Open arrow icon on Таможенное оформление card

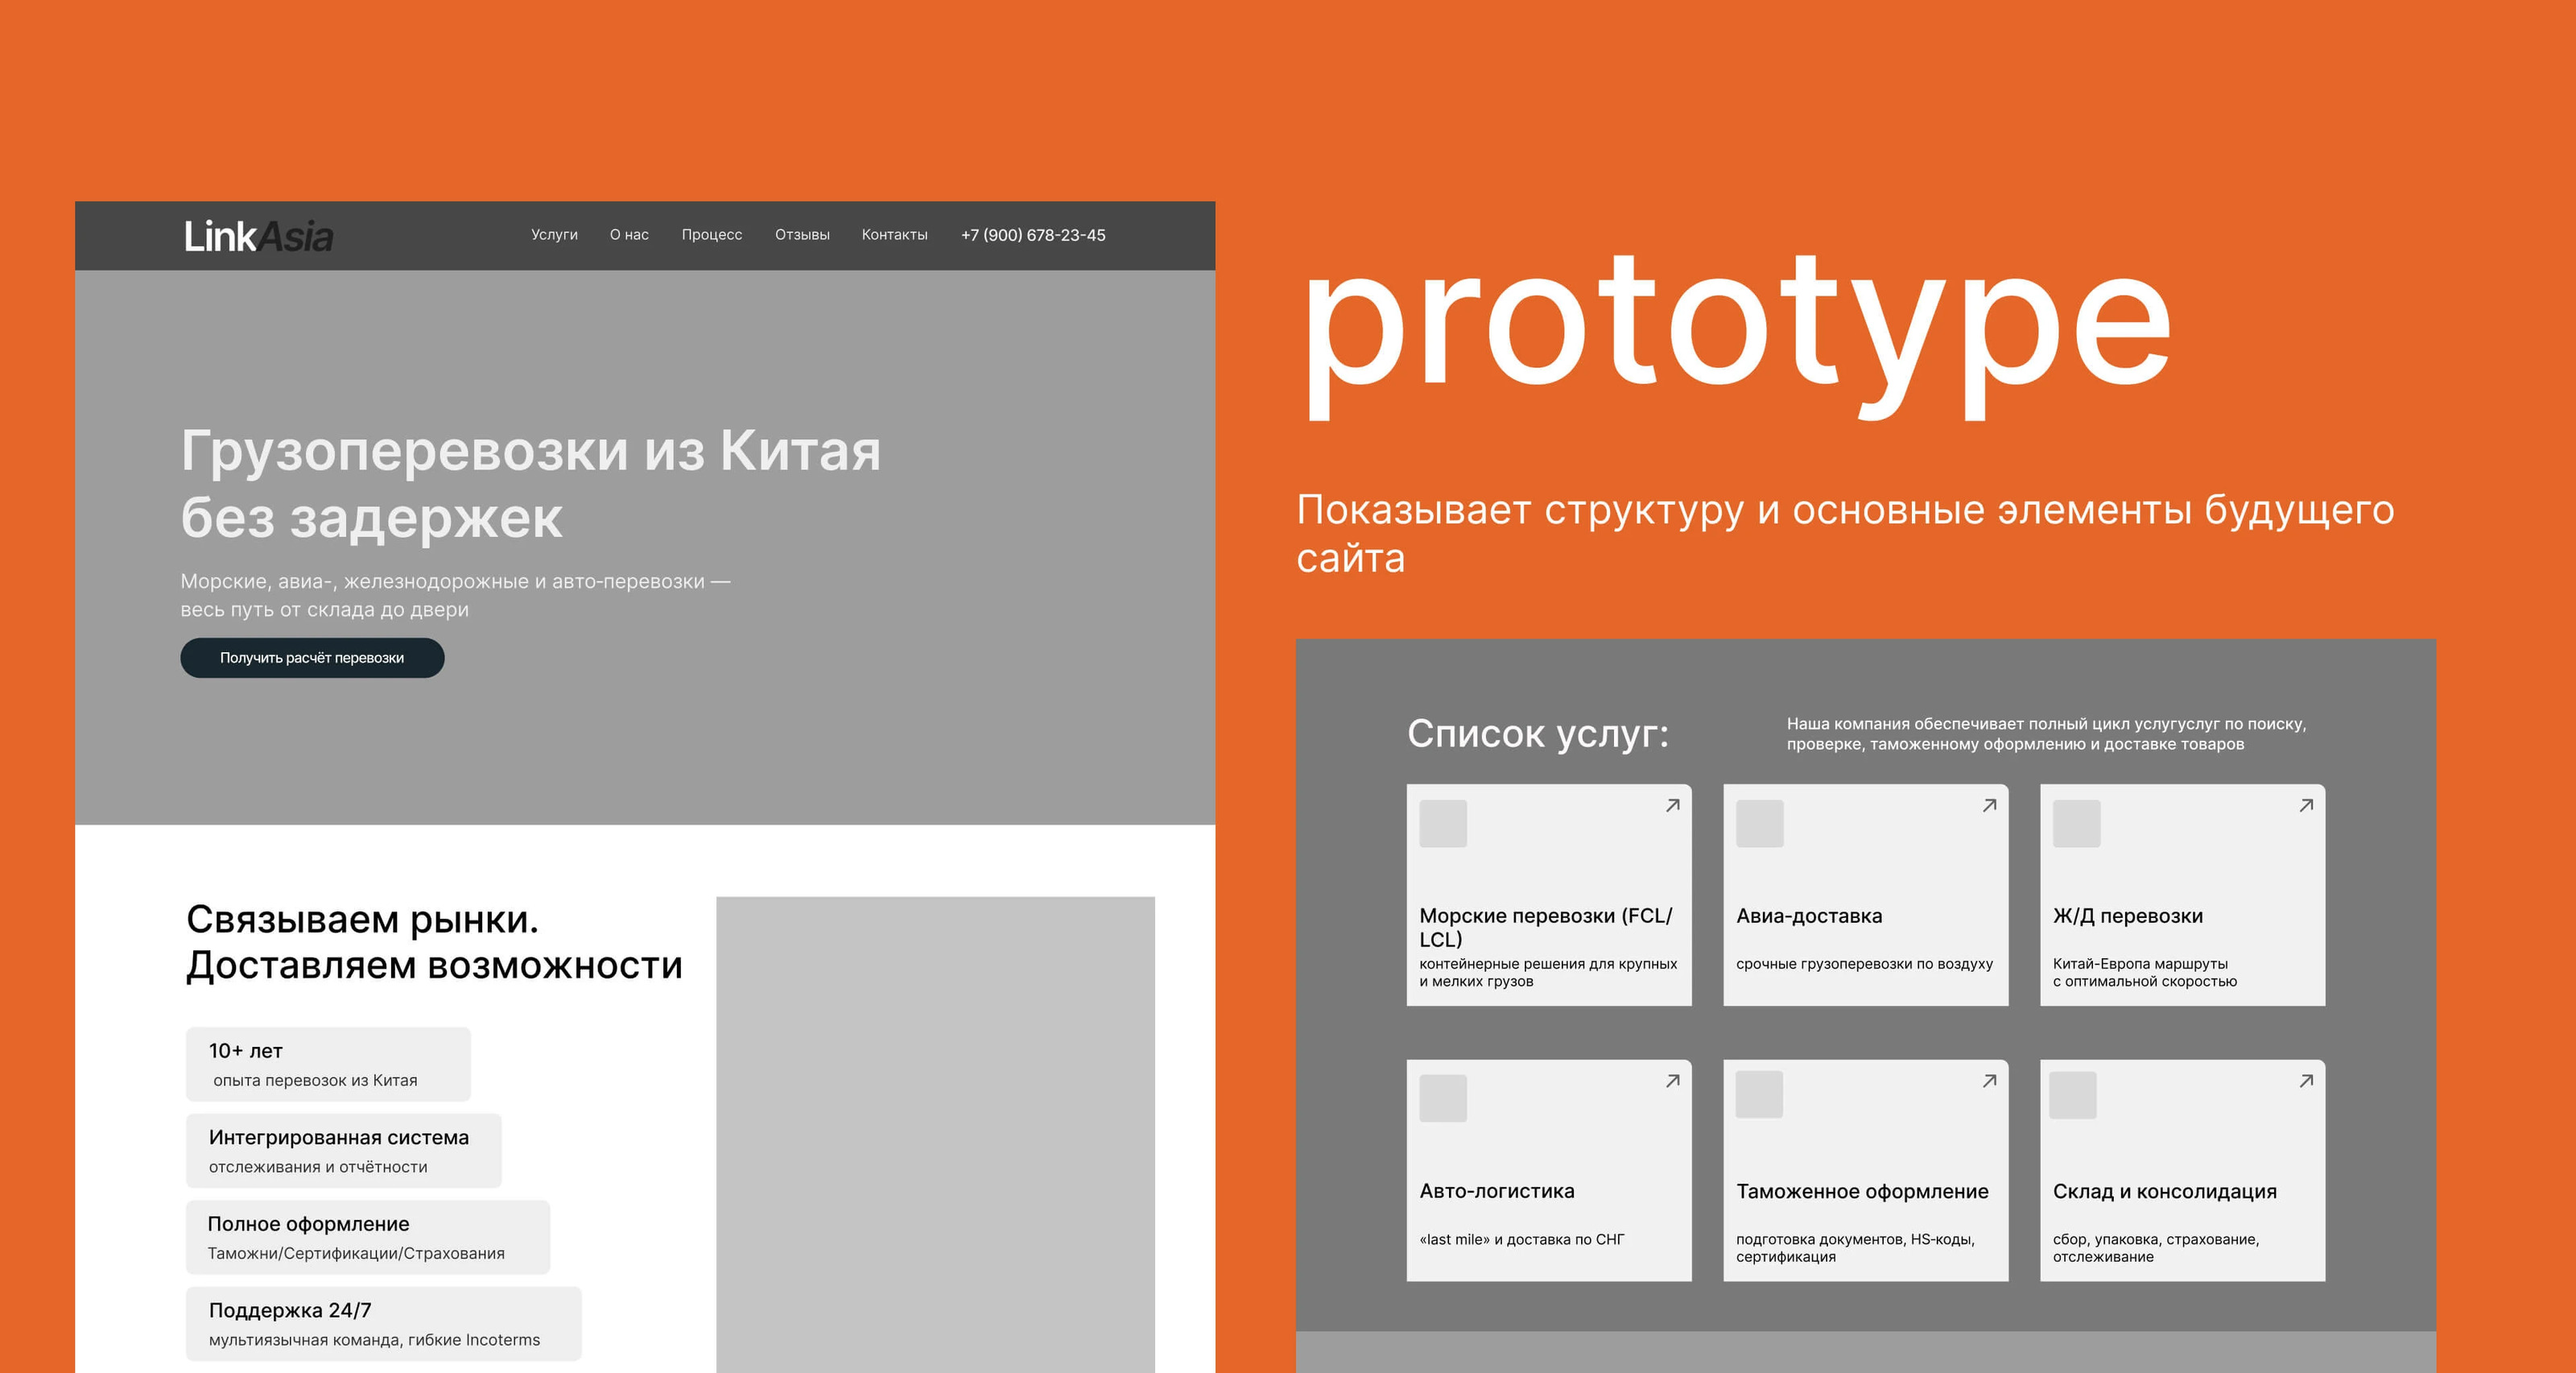click(1989, 1081)
